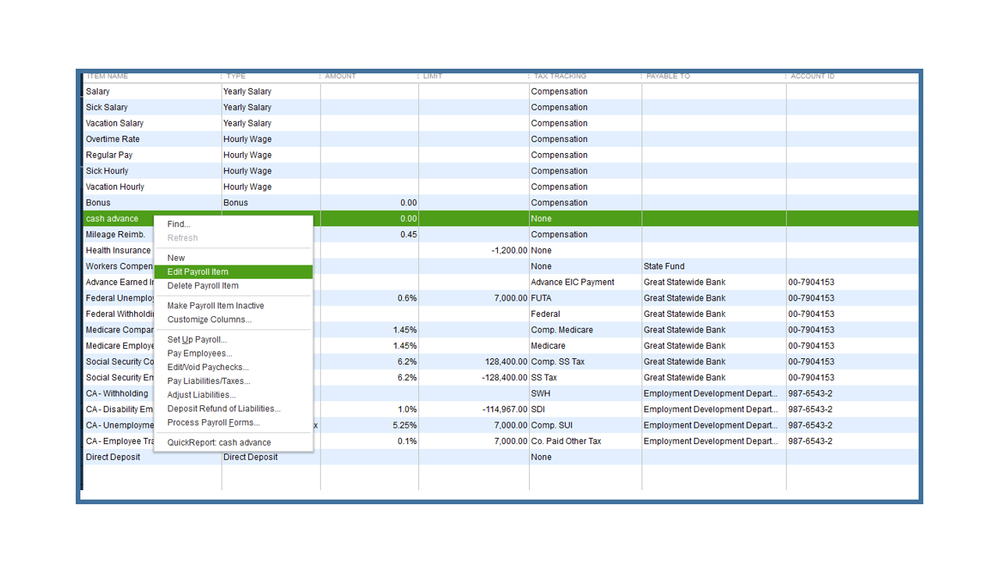Click Deposit Refund of Liabilities...
This screenshot has height=562, width=999.
224,409
